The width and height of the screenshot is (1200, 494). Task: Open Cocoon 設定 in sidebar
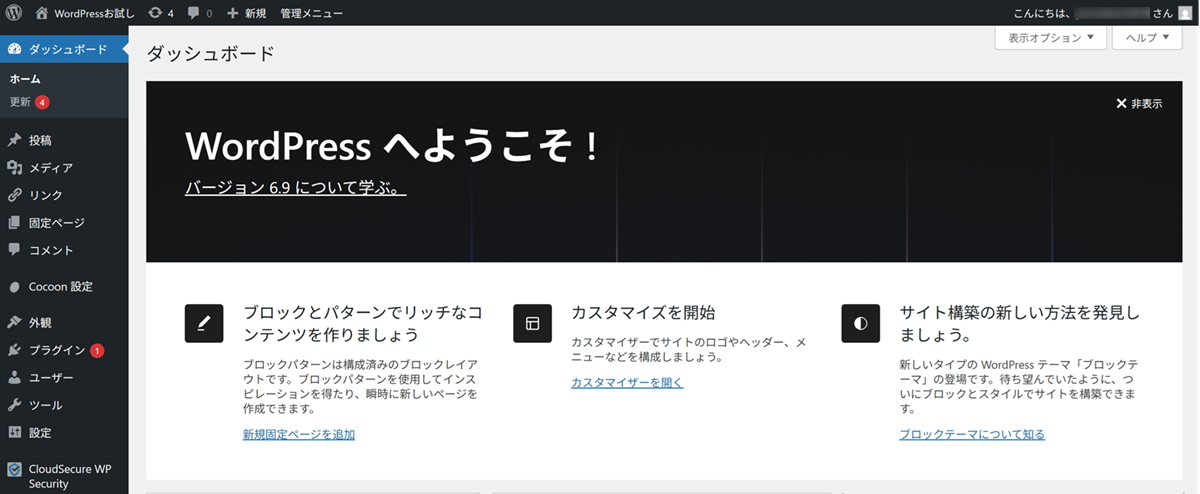pos(60,286)
